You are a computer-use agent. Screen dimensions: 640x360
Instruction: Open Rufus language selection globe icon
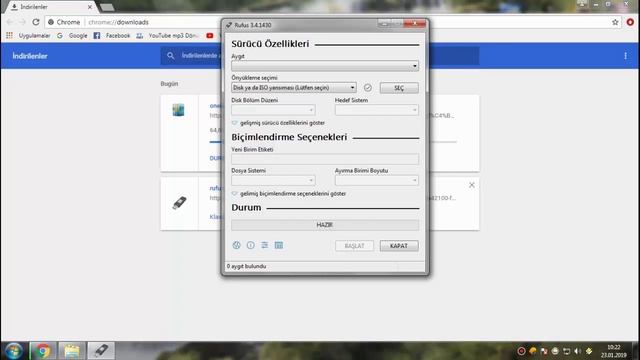(x=236, y=245)
